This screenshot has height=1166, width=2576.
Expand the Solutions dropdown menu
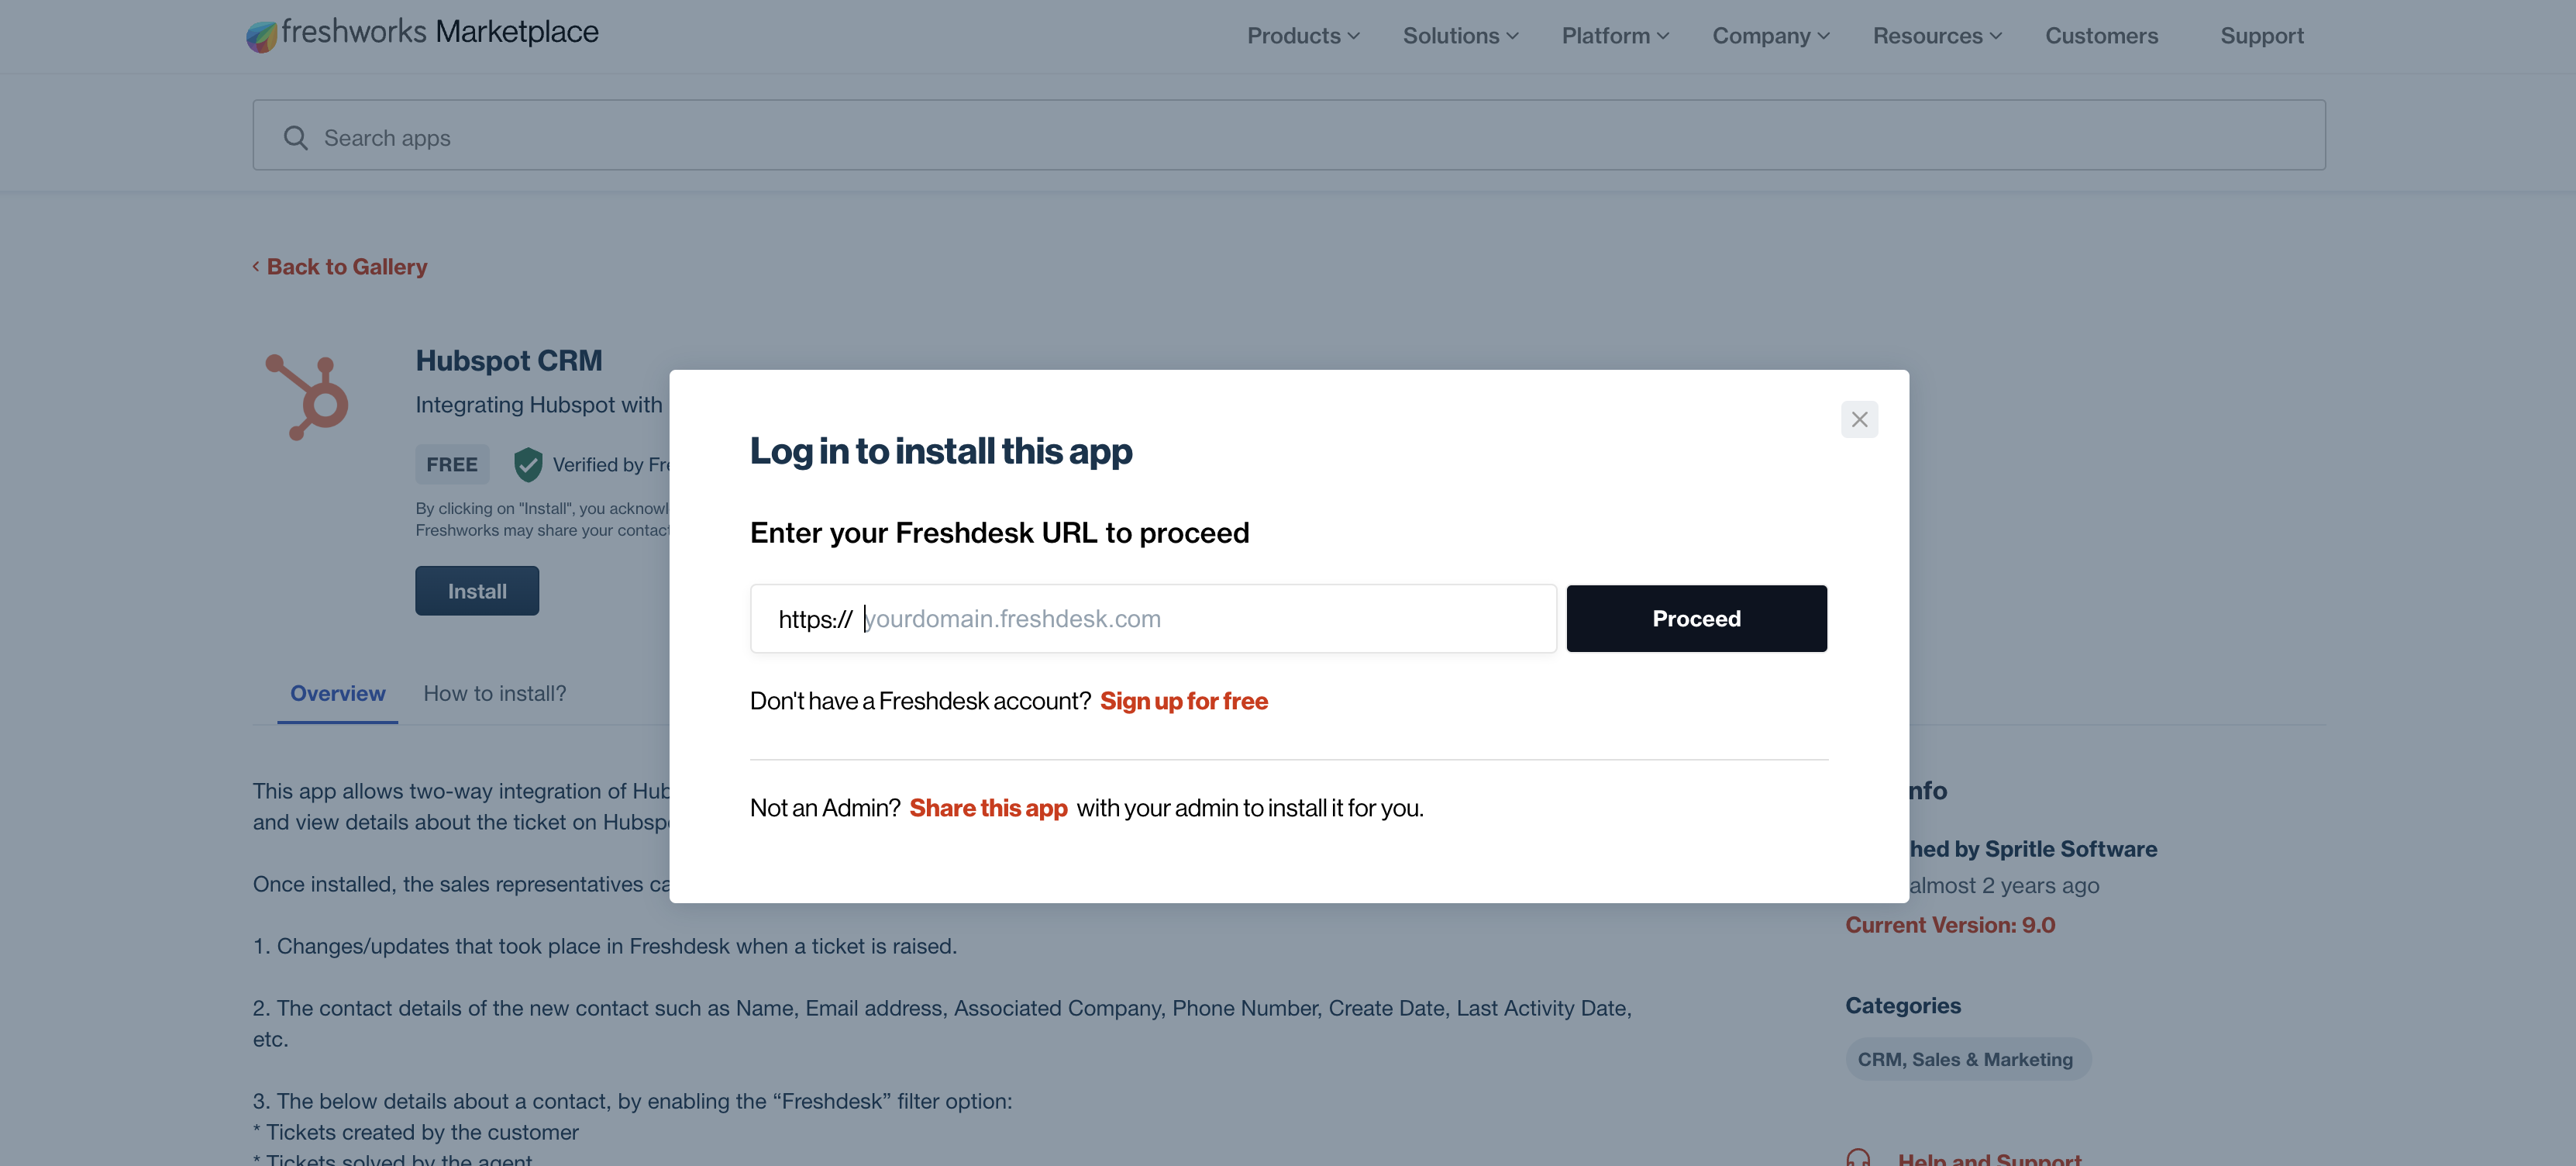pos(1460,36)
